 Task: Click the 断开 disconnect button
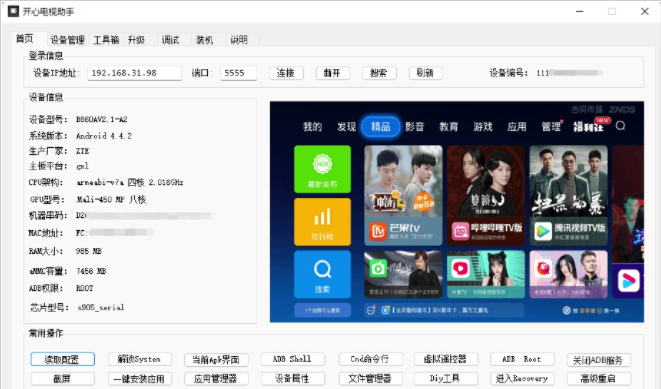click(333, 73)
